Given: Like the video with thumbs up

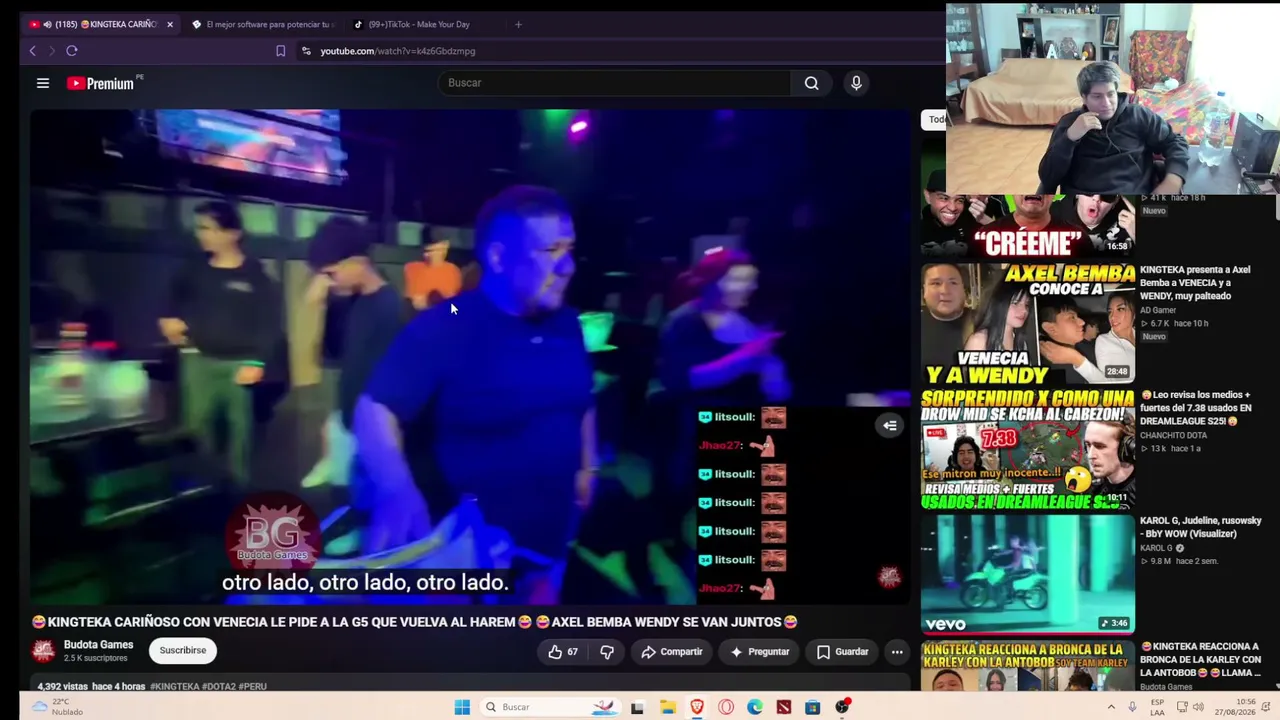Looking at the screenshot, I should point(563,652).
